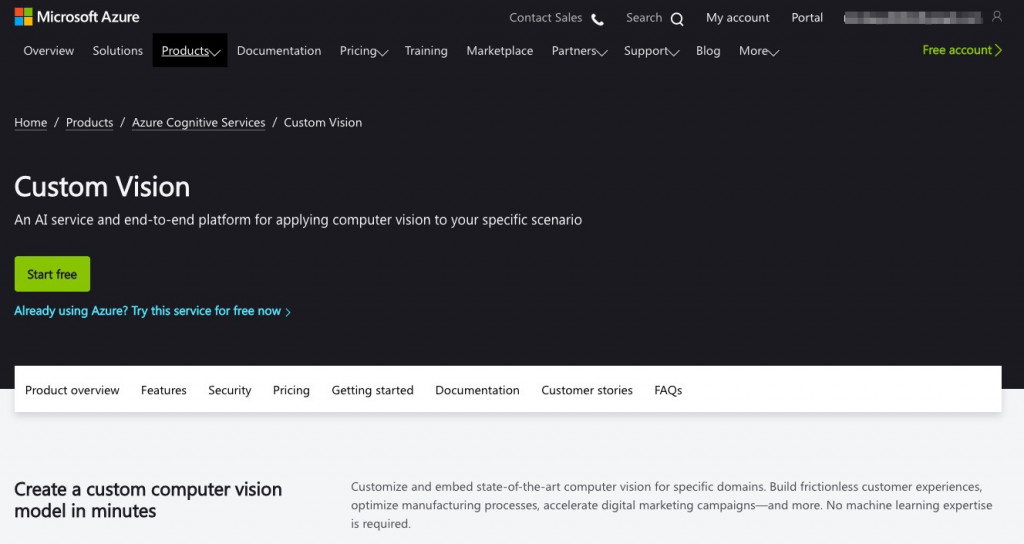The height and width of the screenshot is (544, 1024).
Task: Click the Microsoft Azure logo
Action: pos(77,17)
